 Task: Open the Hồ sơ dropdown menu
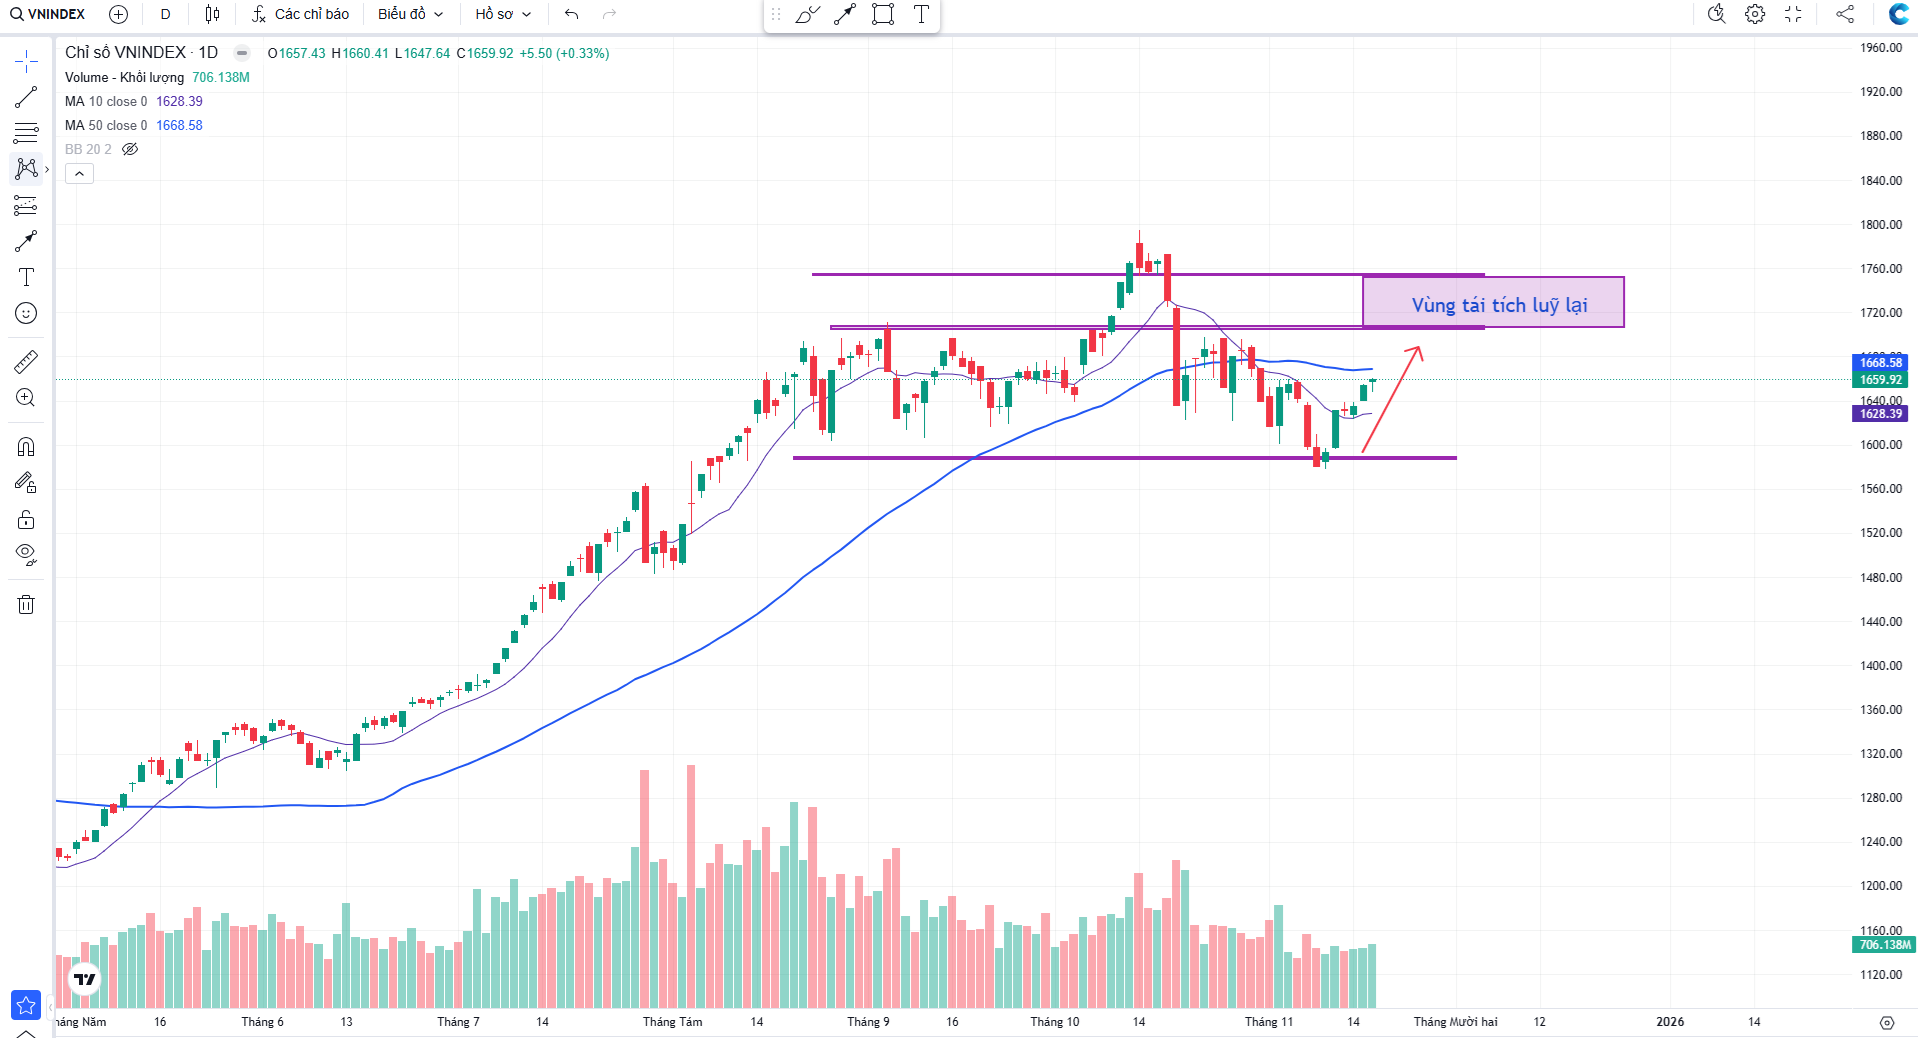(x=503, y=14)
